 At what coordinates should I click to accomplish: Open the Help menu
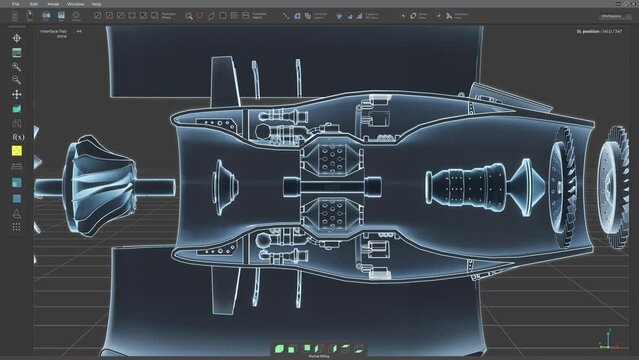tap(96, 4)
